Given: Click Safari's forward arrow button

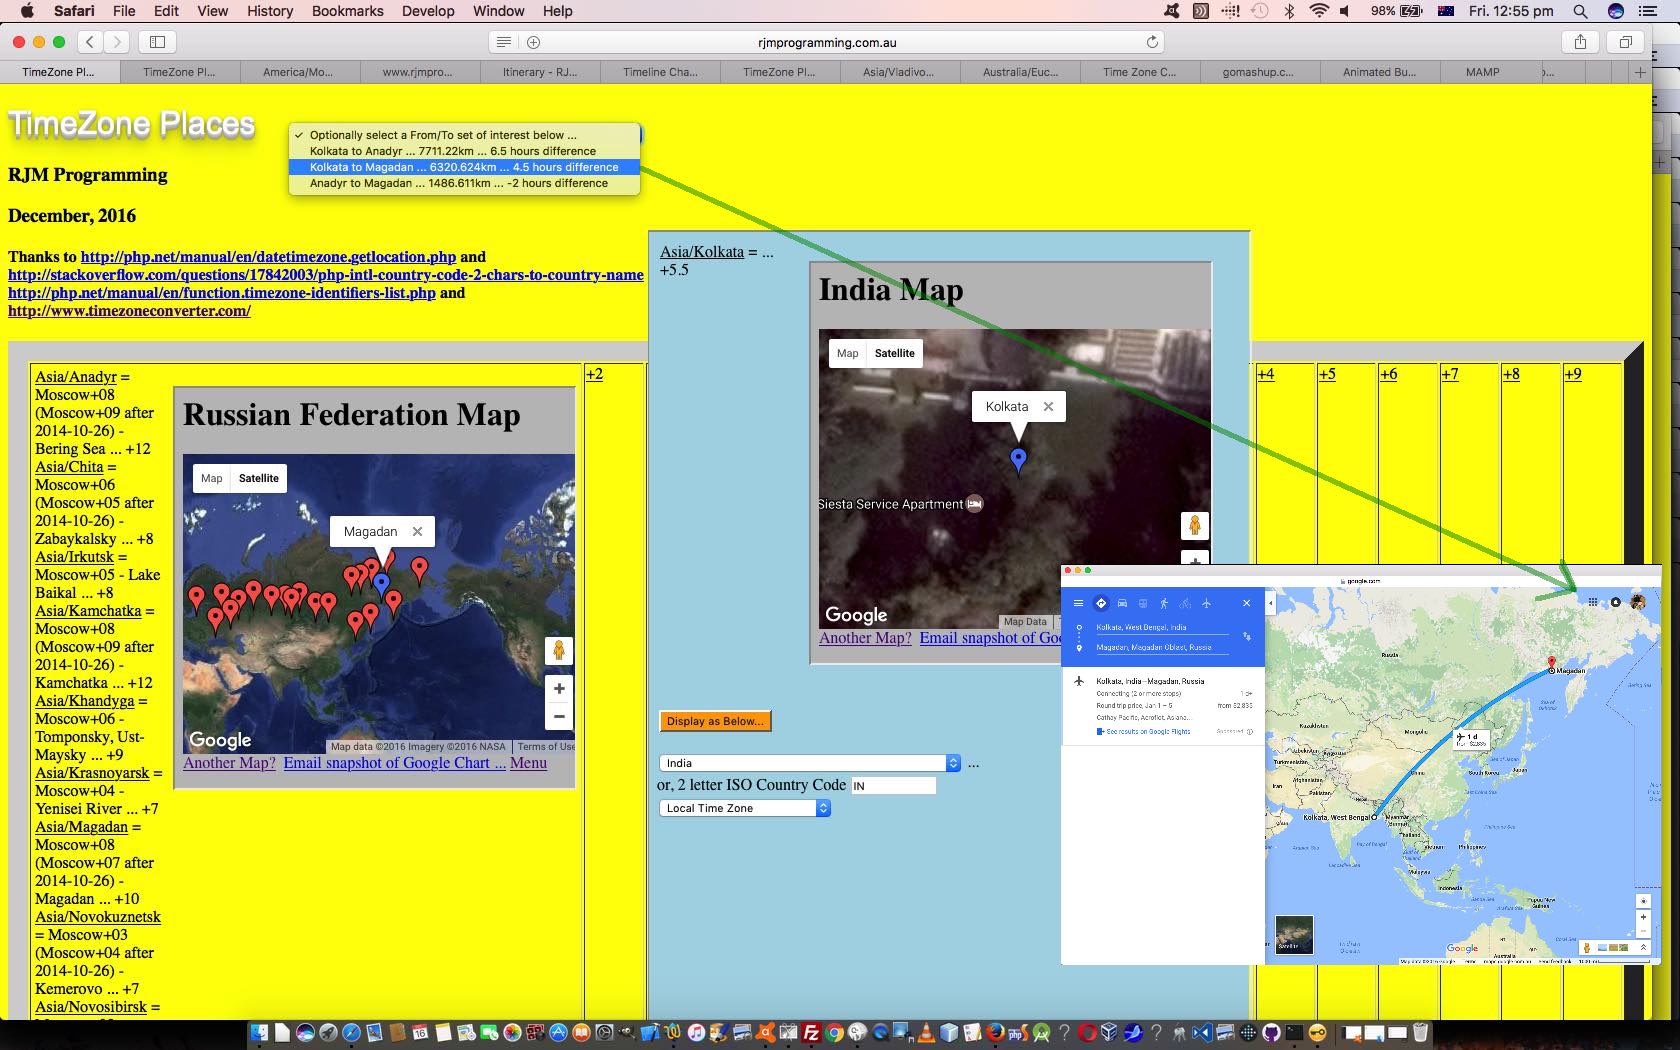Looking at the screenshot, I should 117,42.
